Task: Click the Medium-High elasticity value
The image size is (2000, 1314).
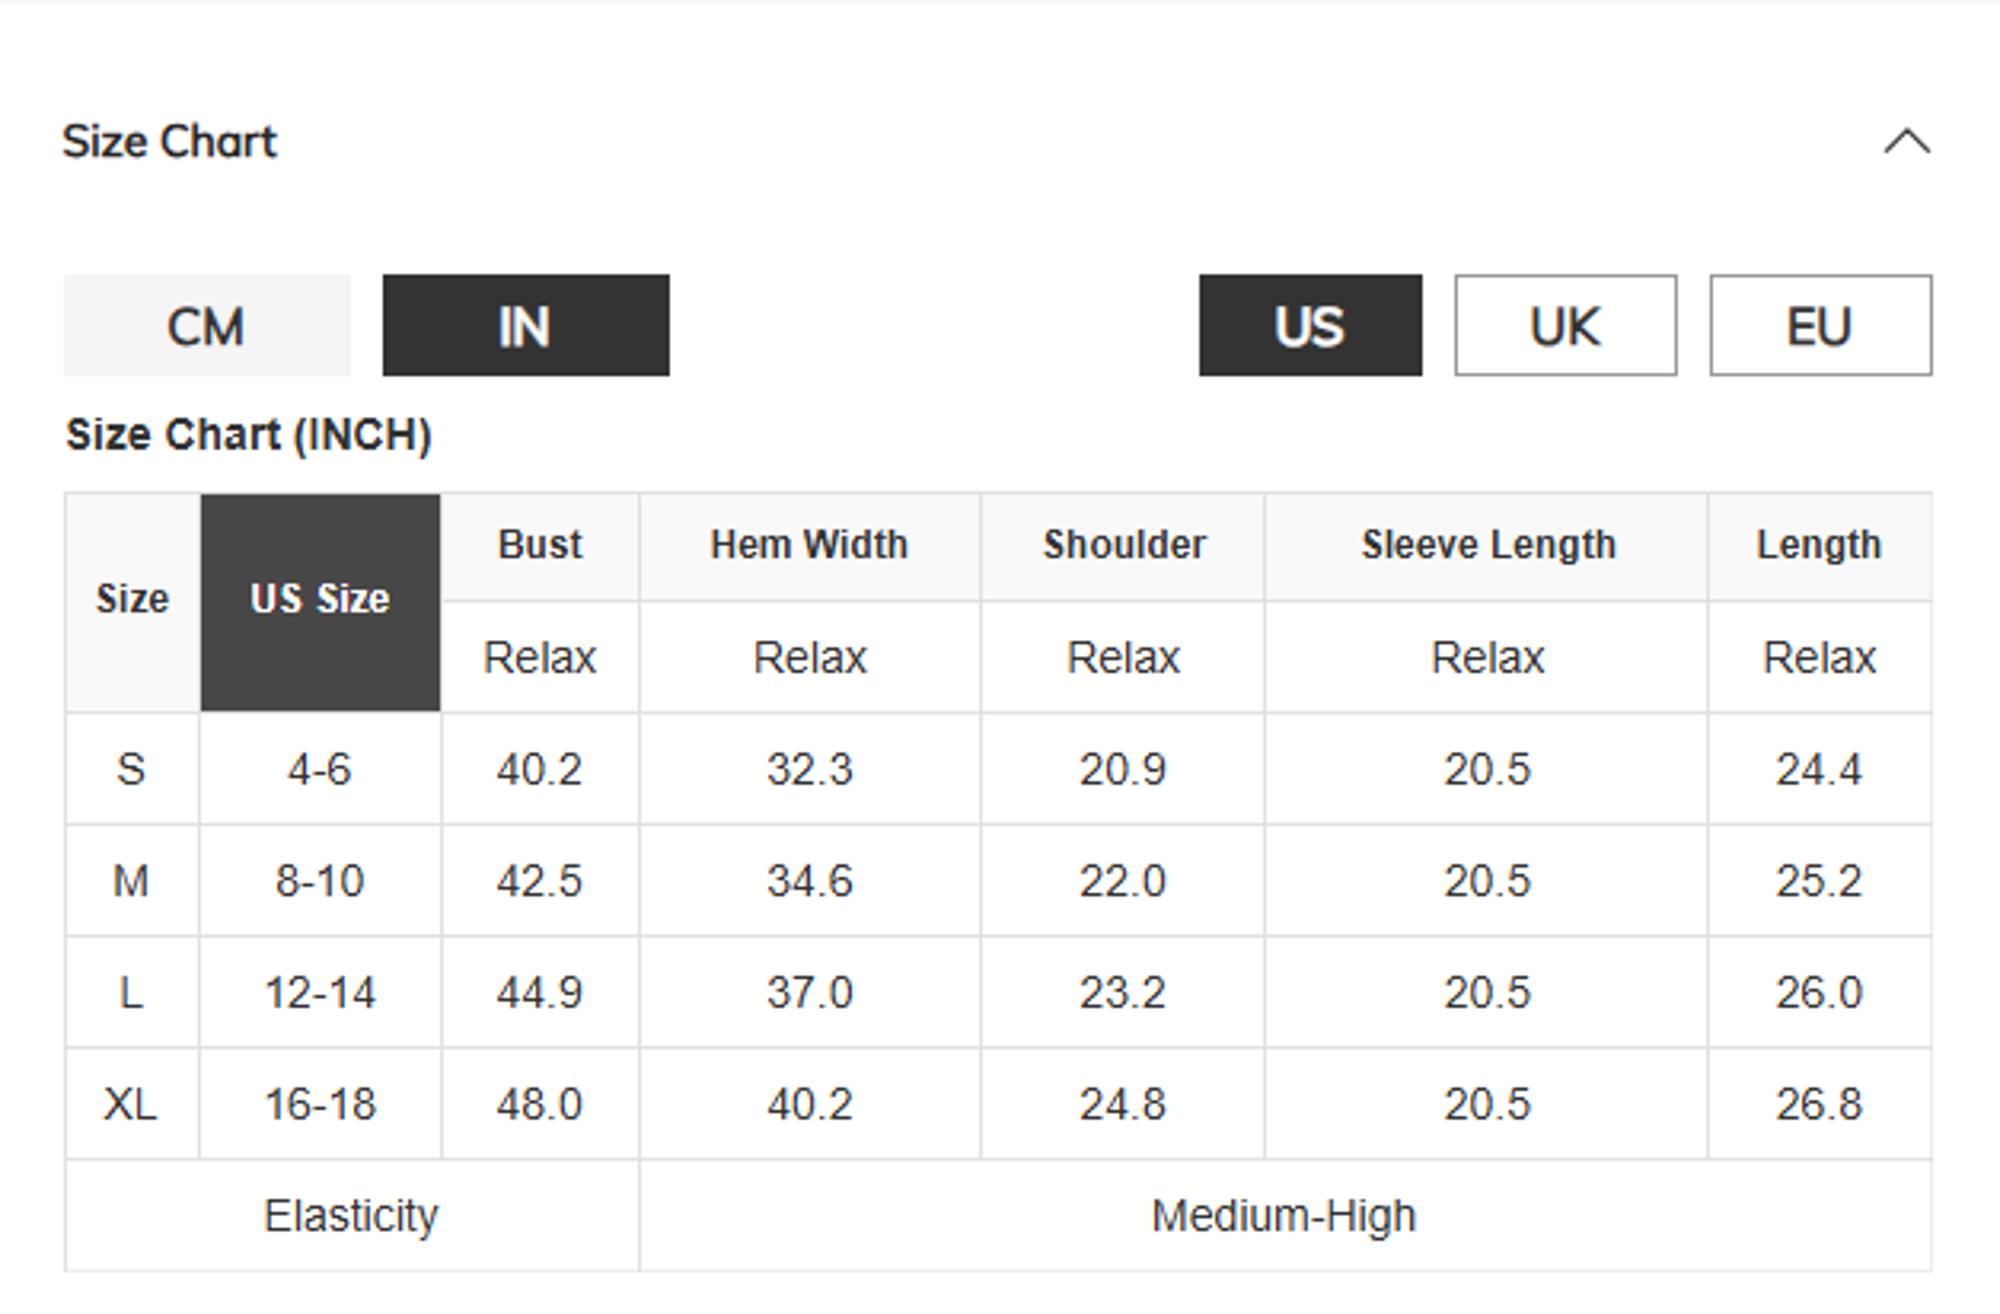Action: 1284,1217
